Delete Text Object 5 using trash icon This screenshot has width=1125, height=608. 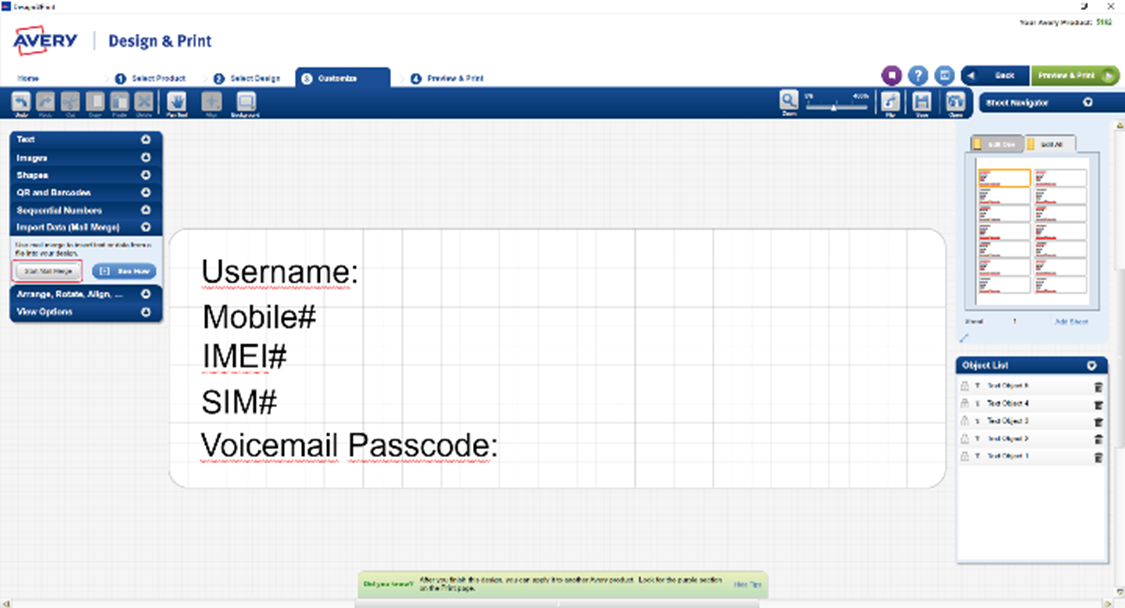1098,387
